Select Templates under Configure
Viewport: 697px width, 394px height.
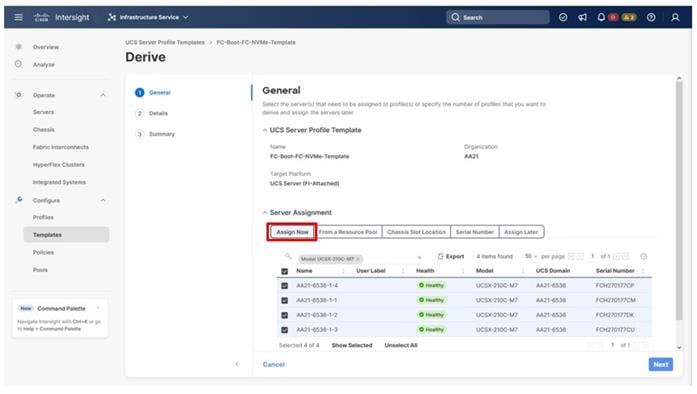66,235
